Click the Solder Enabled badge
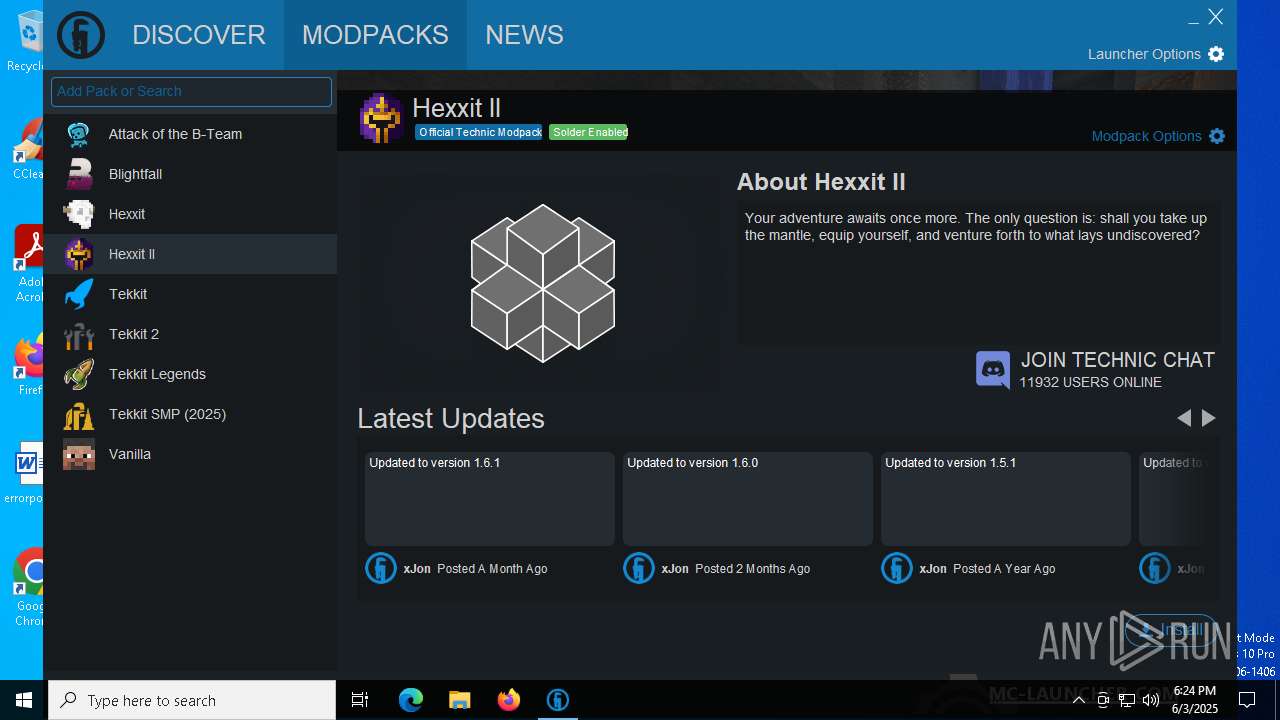Image resolution: width=1280 pixels, height=720 pixels. point(588,132)
